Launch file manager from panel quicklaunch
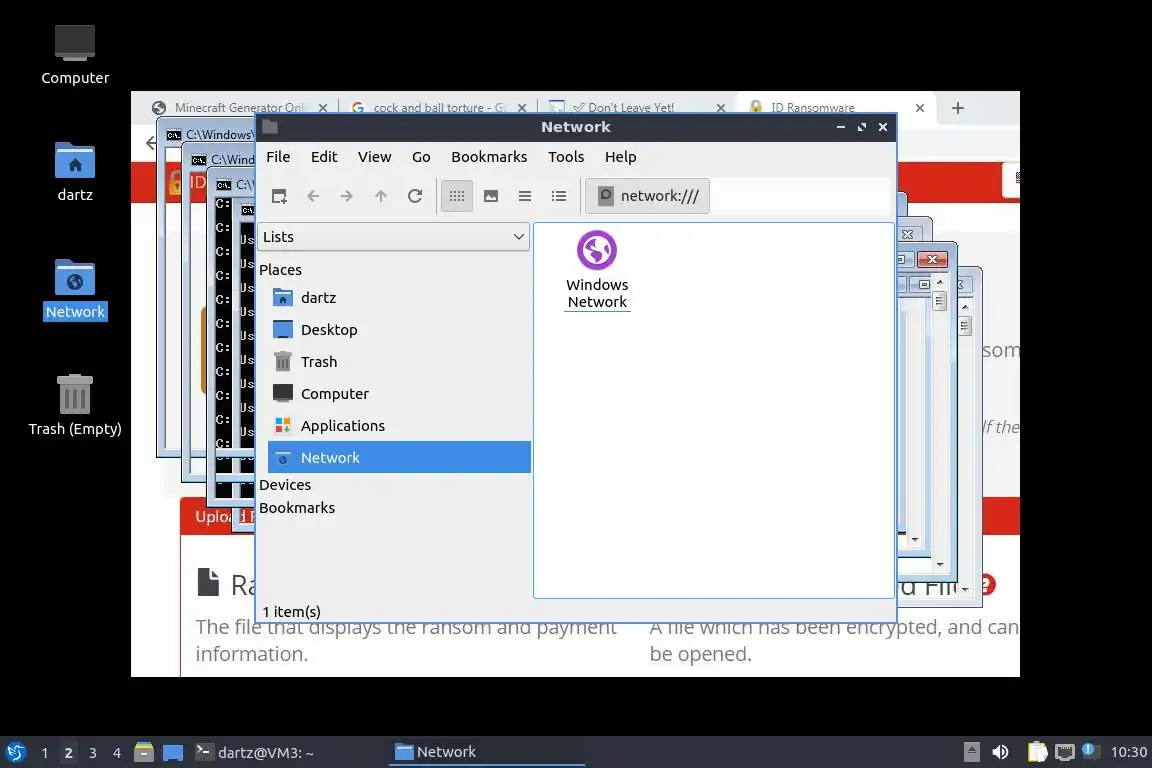This screenshot has width=1152, height=768. pyautogui.click(x=144, y=752)
